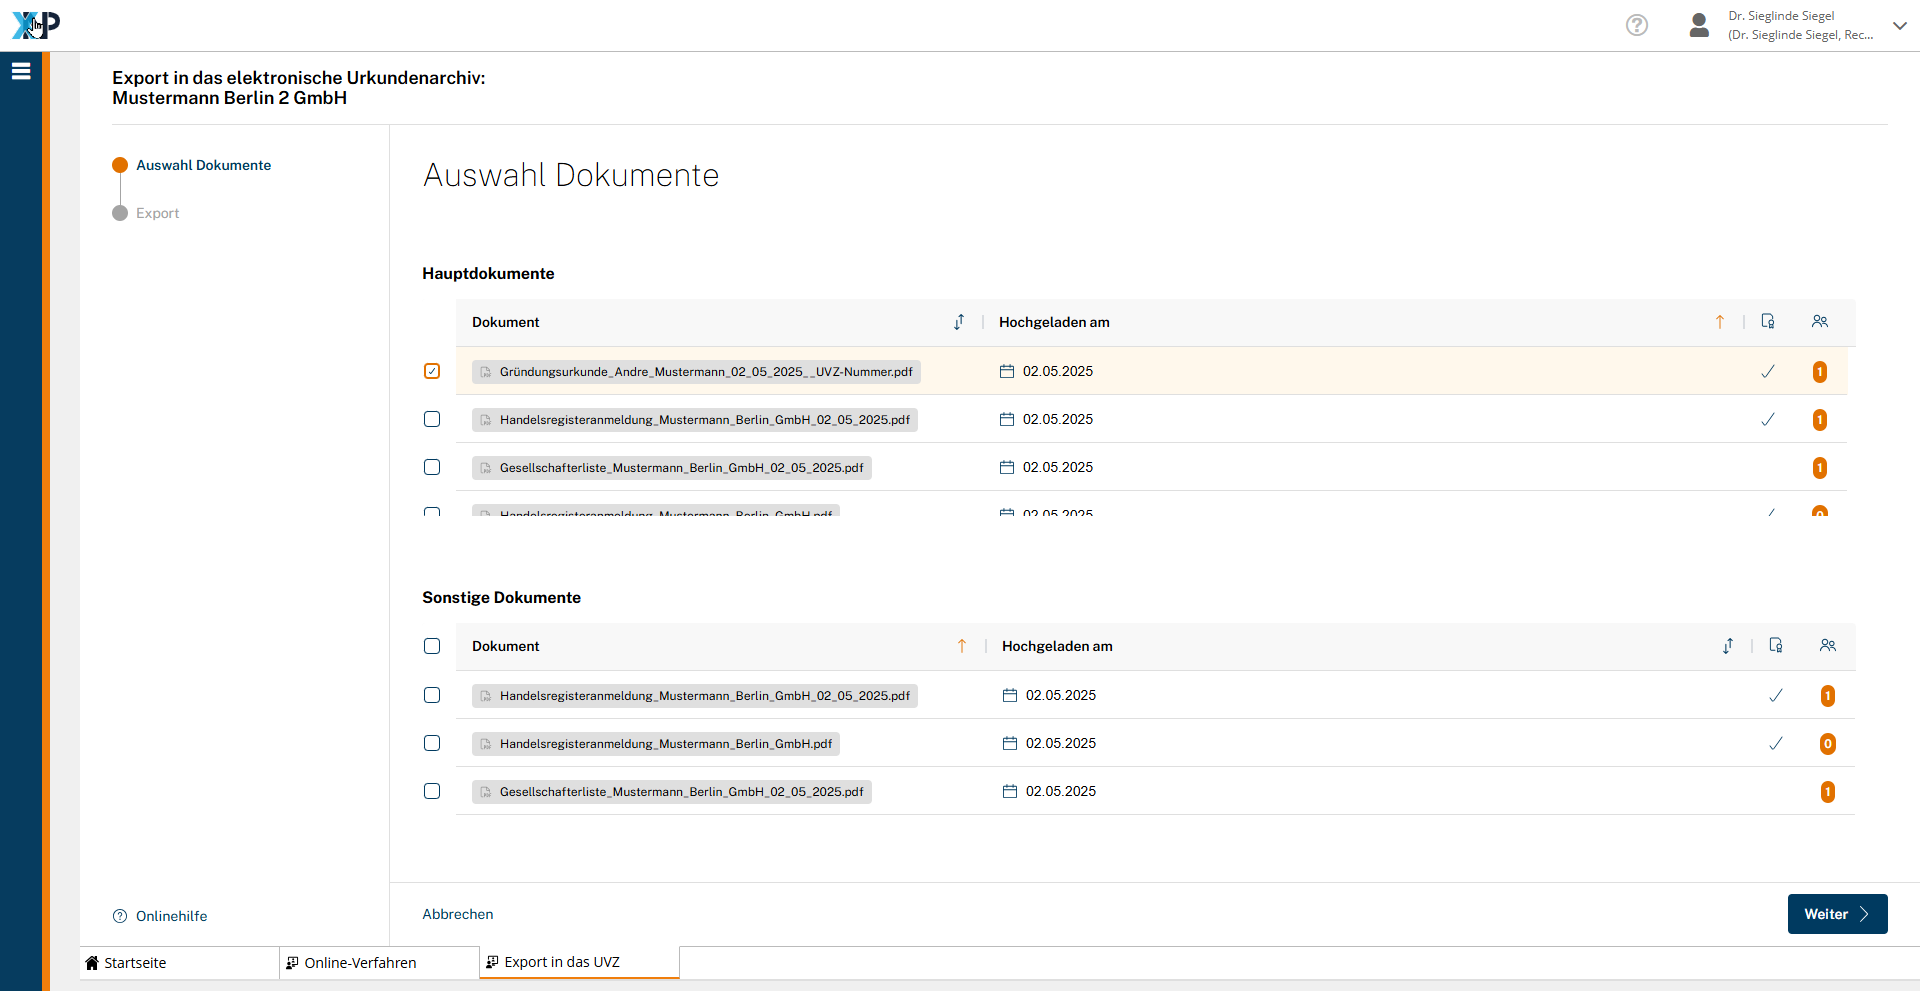Viewport: 1920px width, 991px height.
Task: Open help question mark icon in header
Action: point(1636,25)
